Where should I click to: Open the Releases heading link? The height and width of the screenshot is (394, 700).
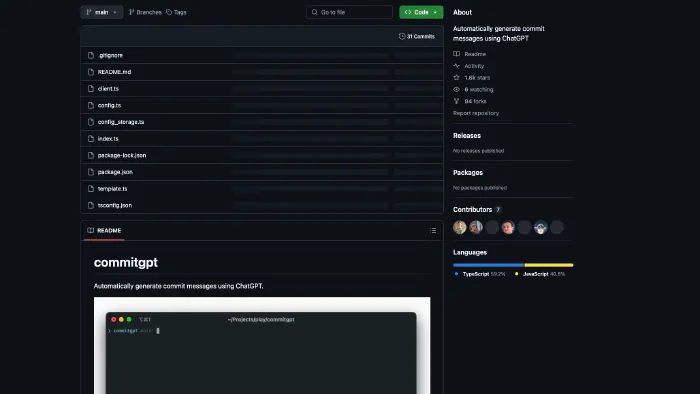pyautogui.click(x=467, y=136)
